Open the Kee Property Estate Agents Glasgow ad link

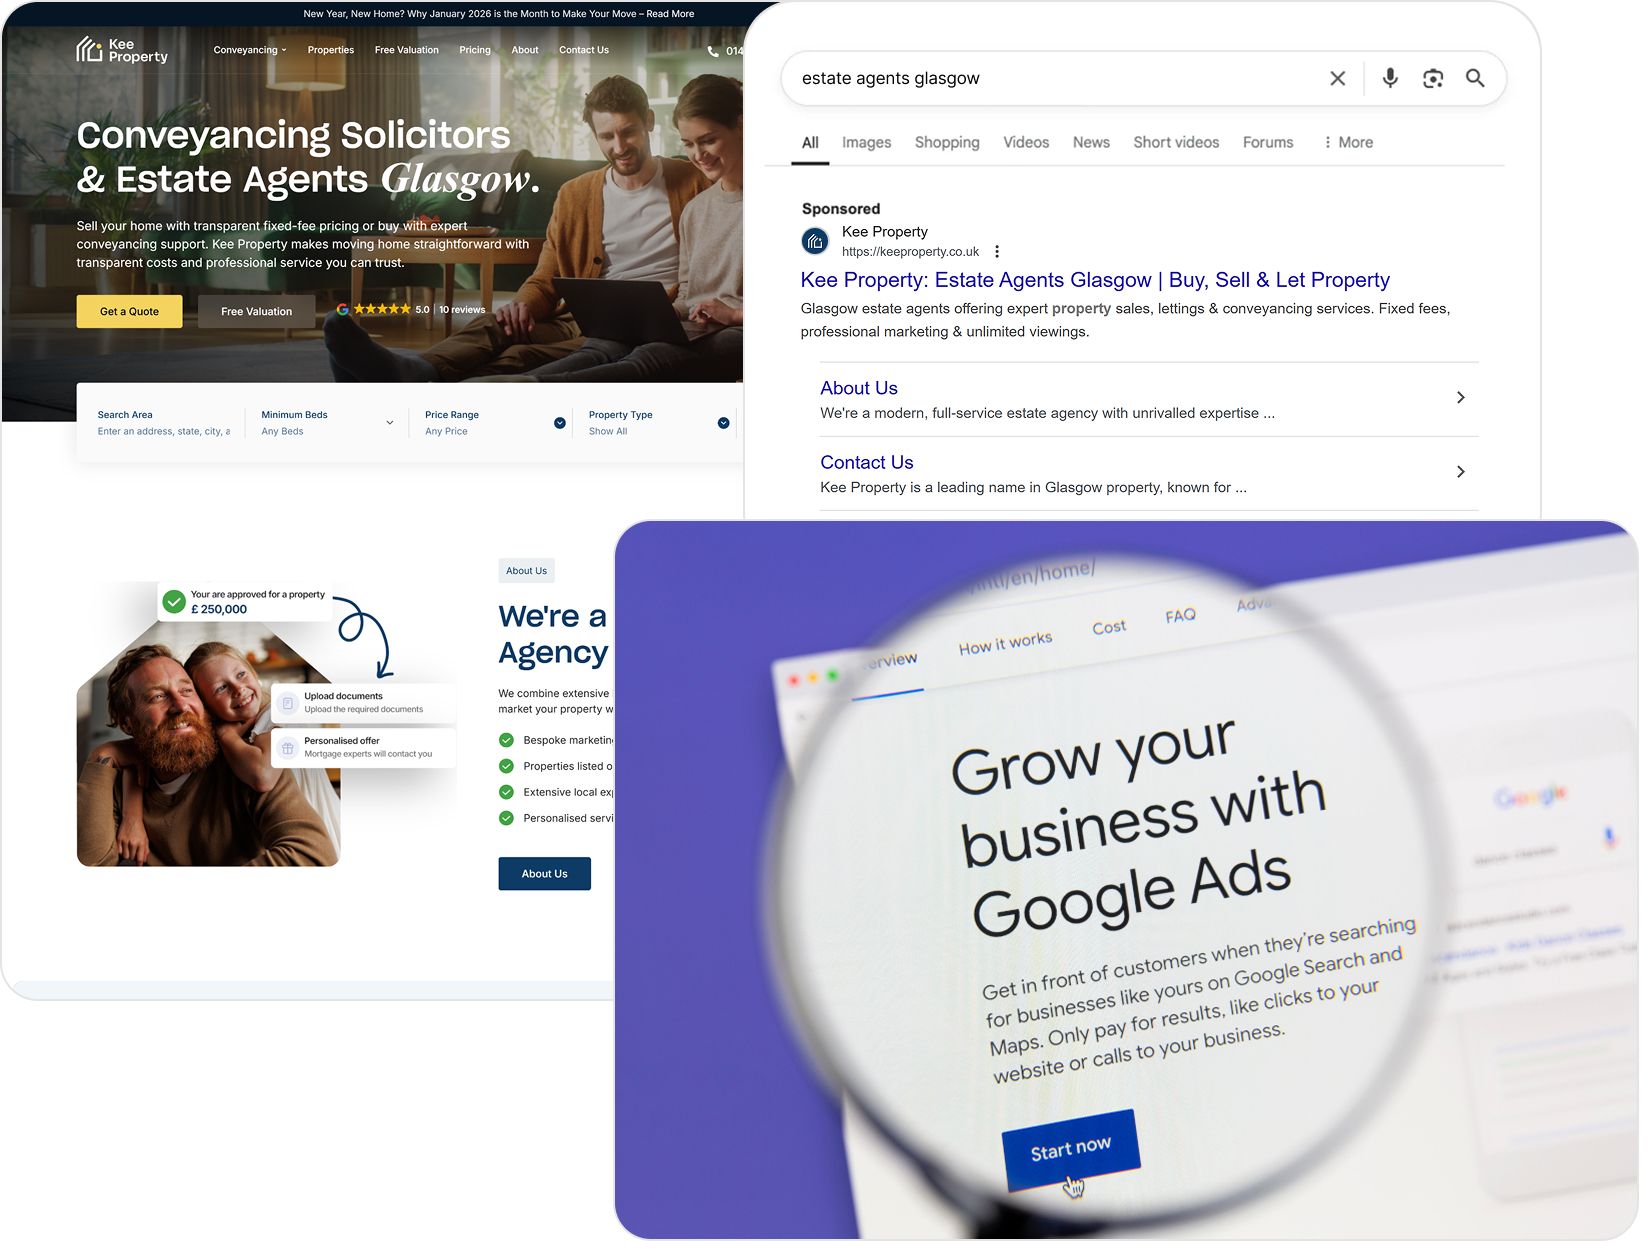point(1095,280)
